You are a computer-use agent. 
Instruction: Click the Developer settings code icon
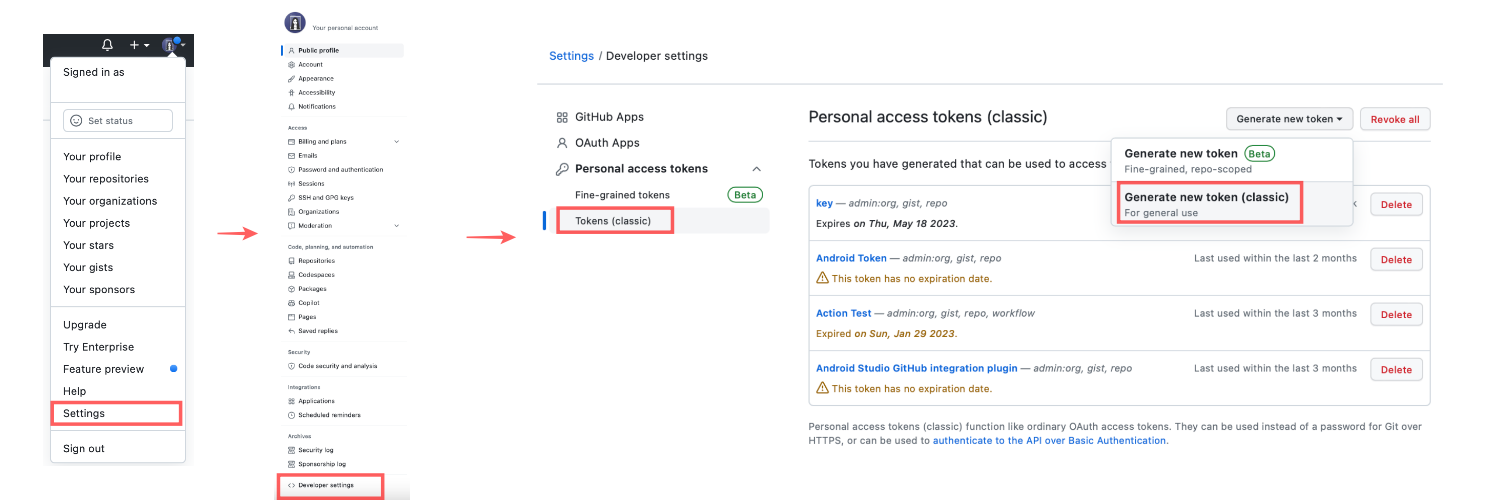point(291,485)
